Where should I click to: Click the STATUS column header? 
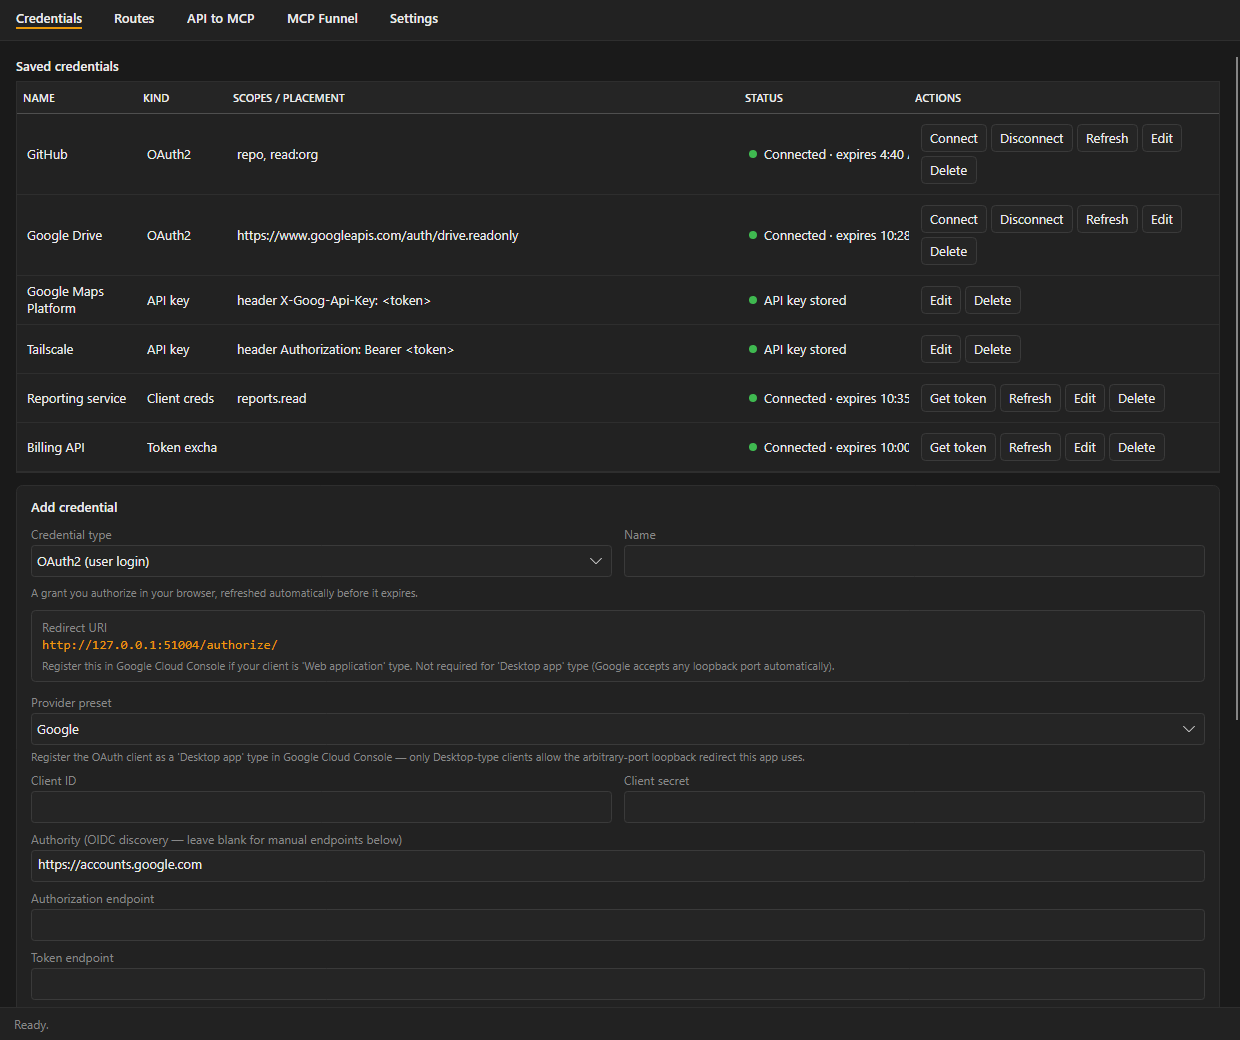pos(764,98)
